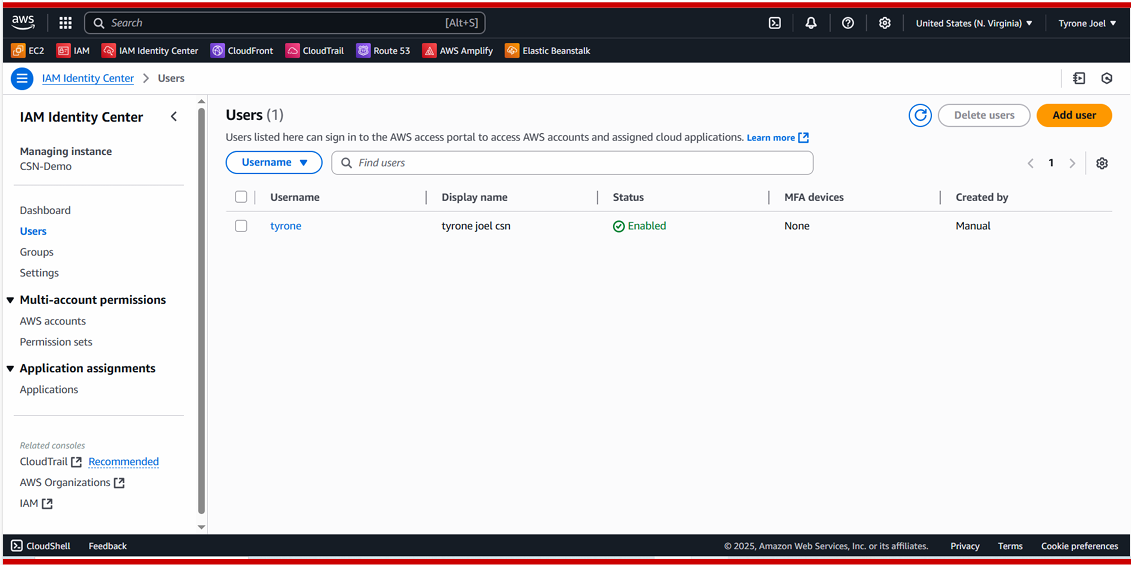Screen dimensions: 1131x565
Task: Click the Add user button
Action: click(x=1074, y=115)
